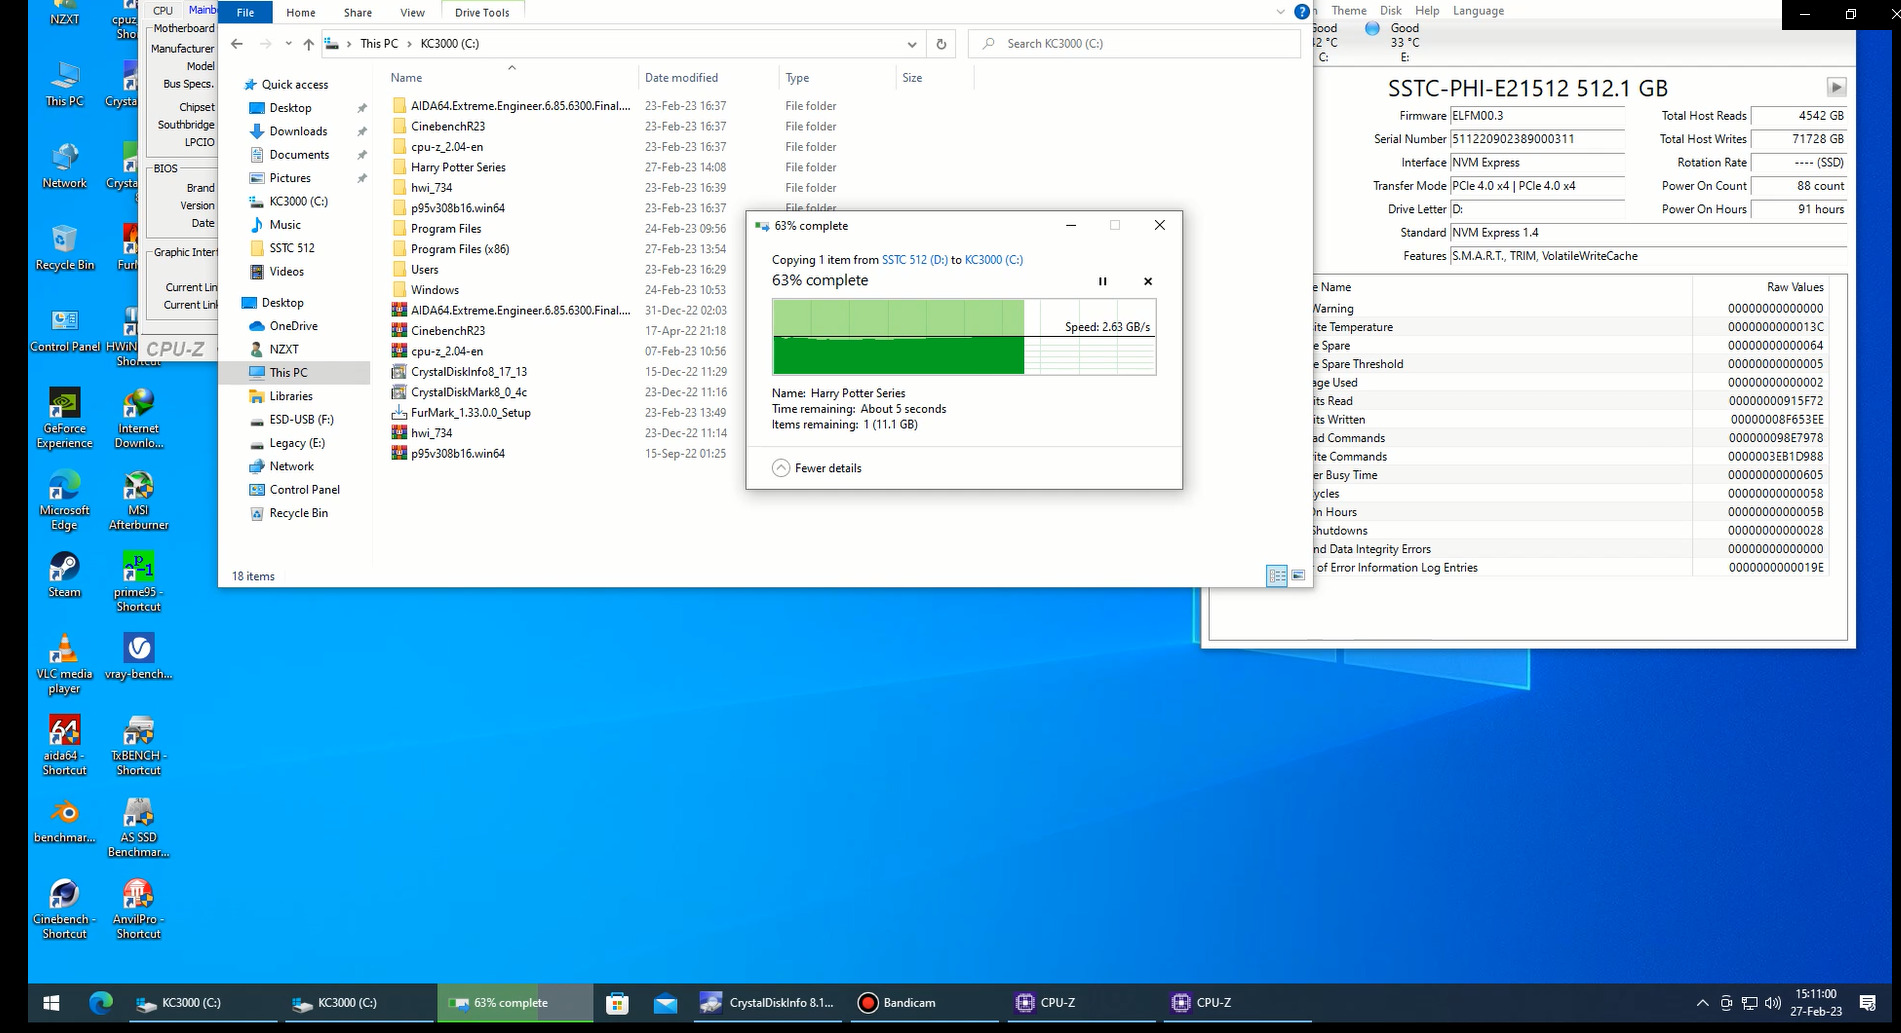Click next disk arrow in CrystalDiskInfo
1901x1033 pixels.
click(1836, 87)
